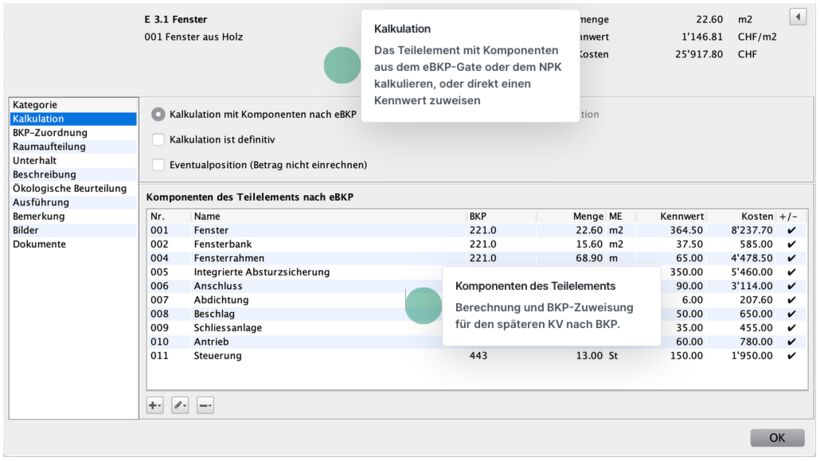Viewport: 820px width, 461px height.
Task: Click the teal hint marker in components table
Action: coord(423,305)
